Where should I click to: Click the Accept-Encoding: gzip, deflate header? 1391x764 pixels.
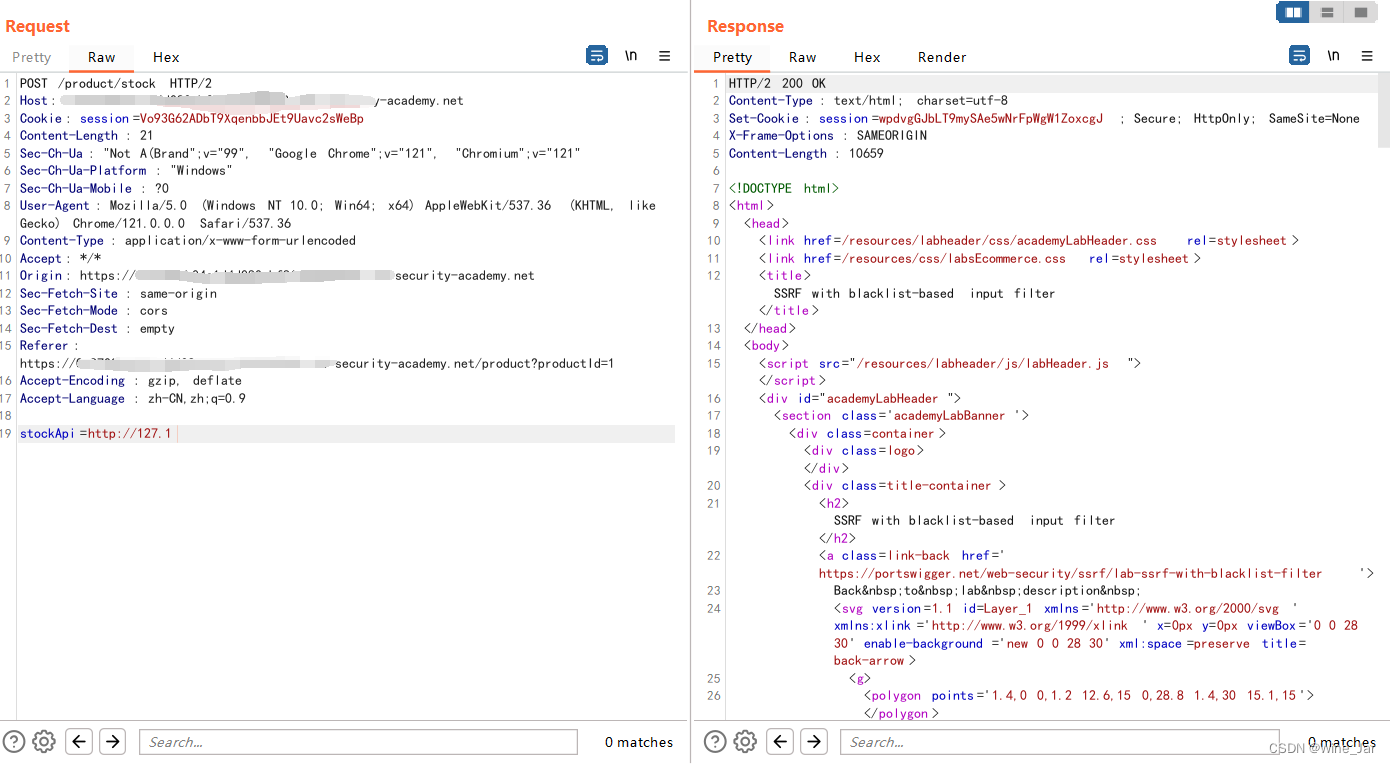point(130,381)
